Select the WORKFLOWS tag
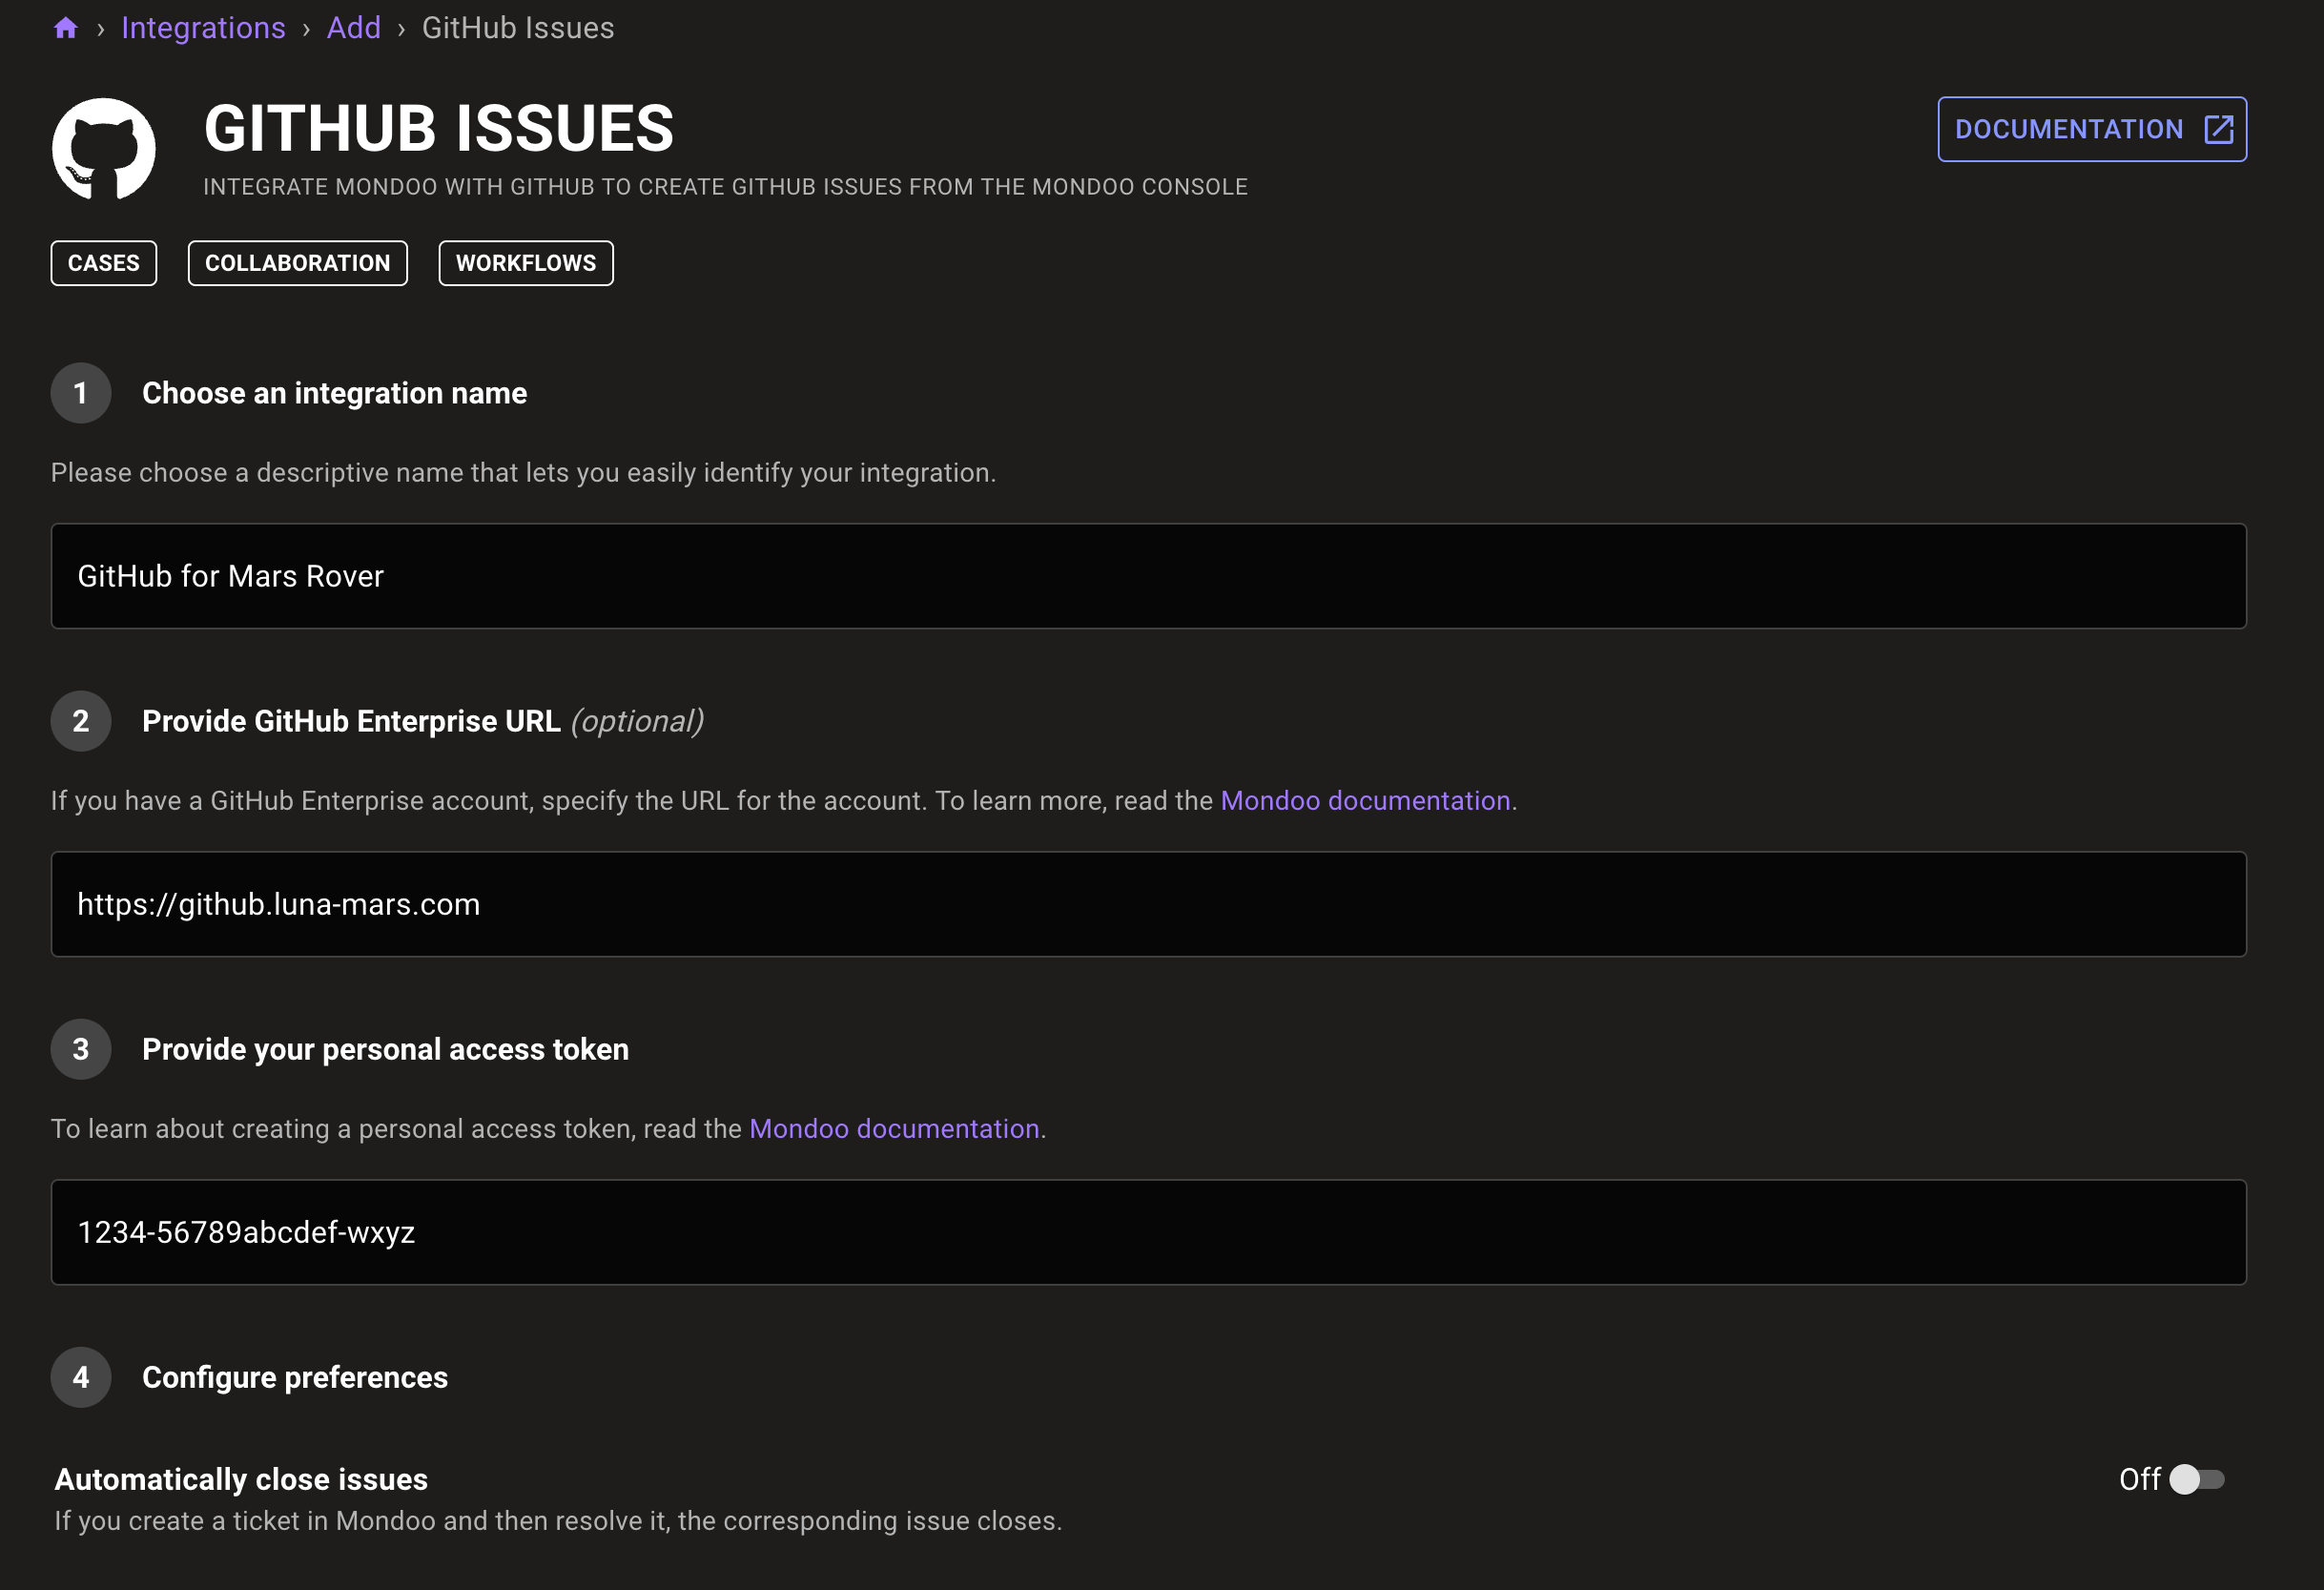Image resolution: width=2324 pixels, height=1590 pixels. 526,263
